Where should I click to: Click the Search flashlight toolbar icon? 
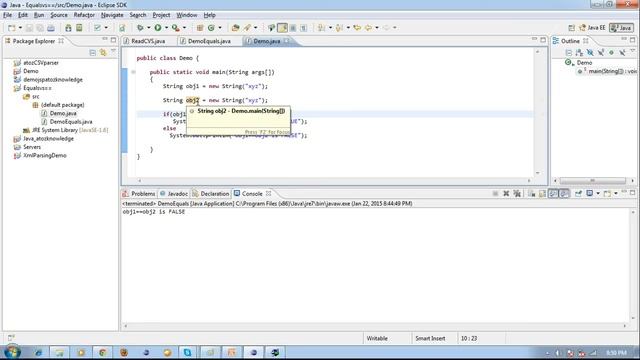(247, 28)
